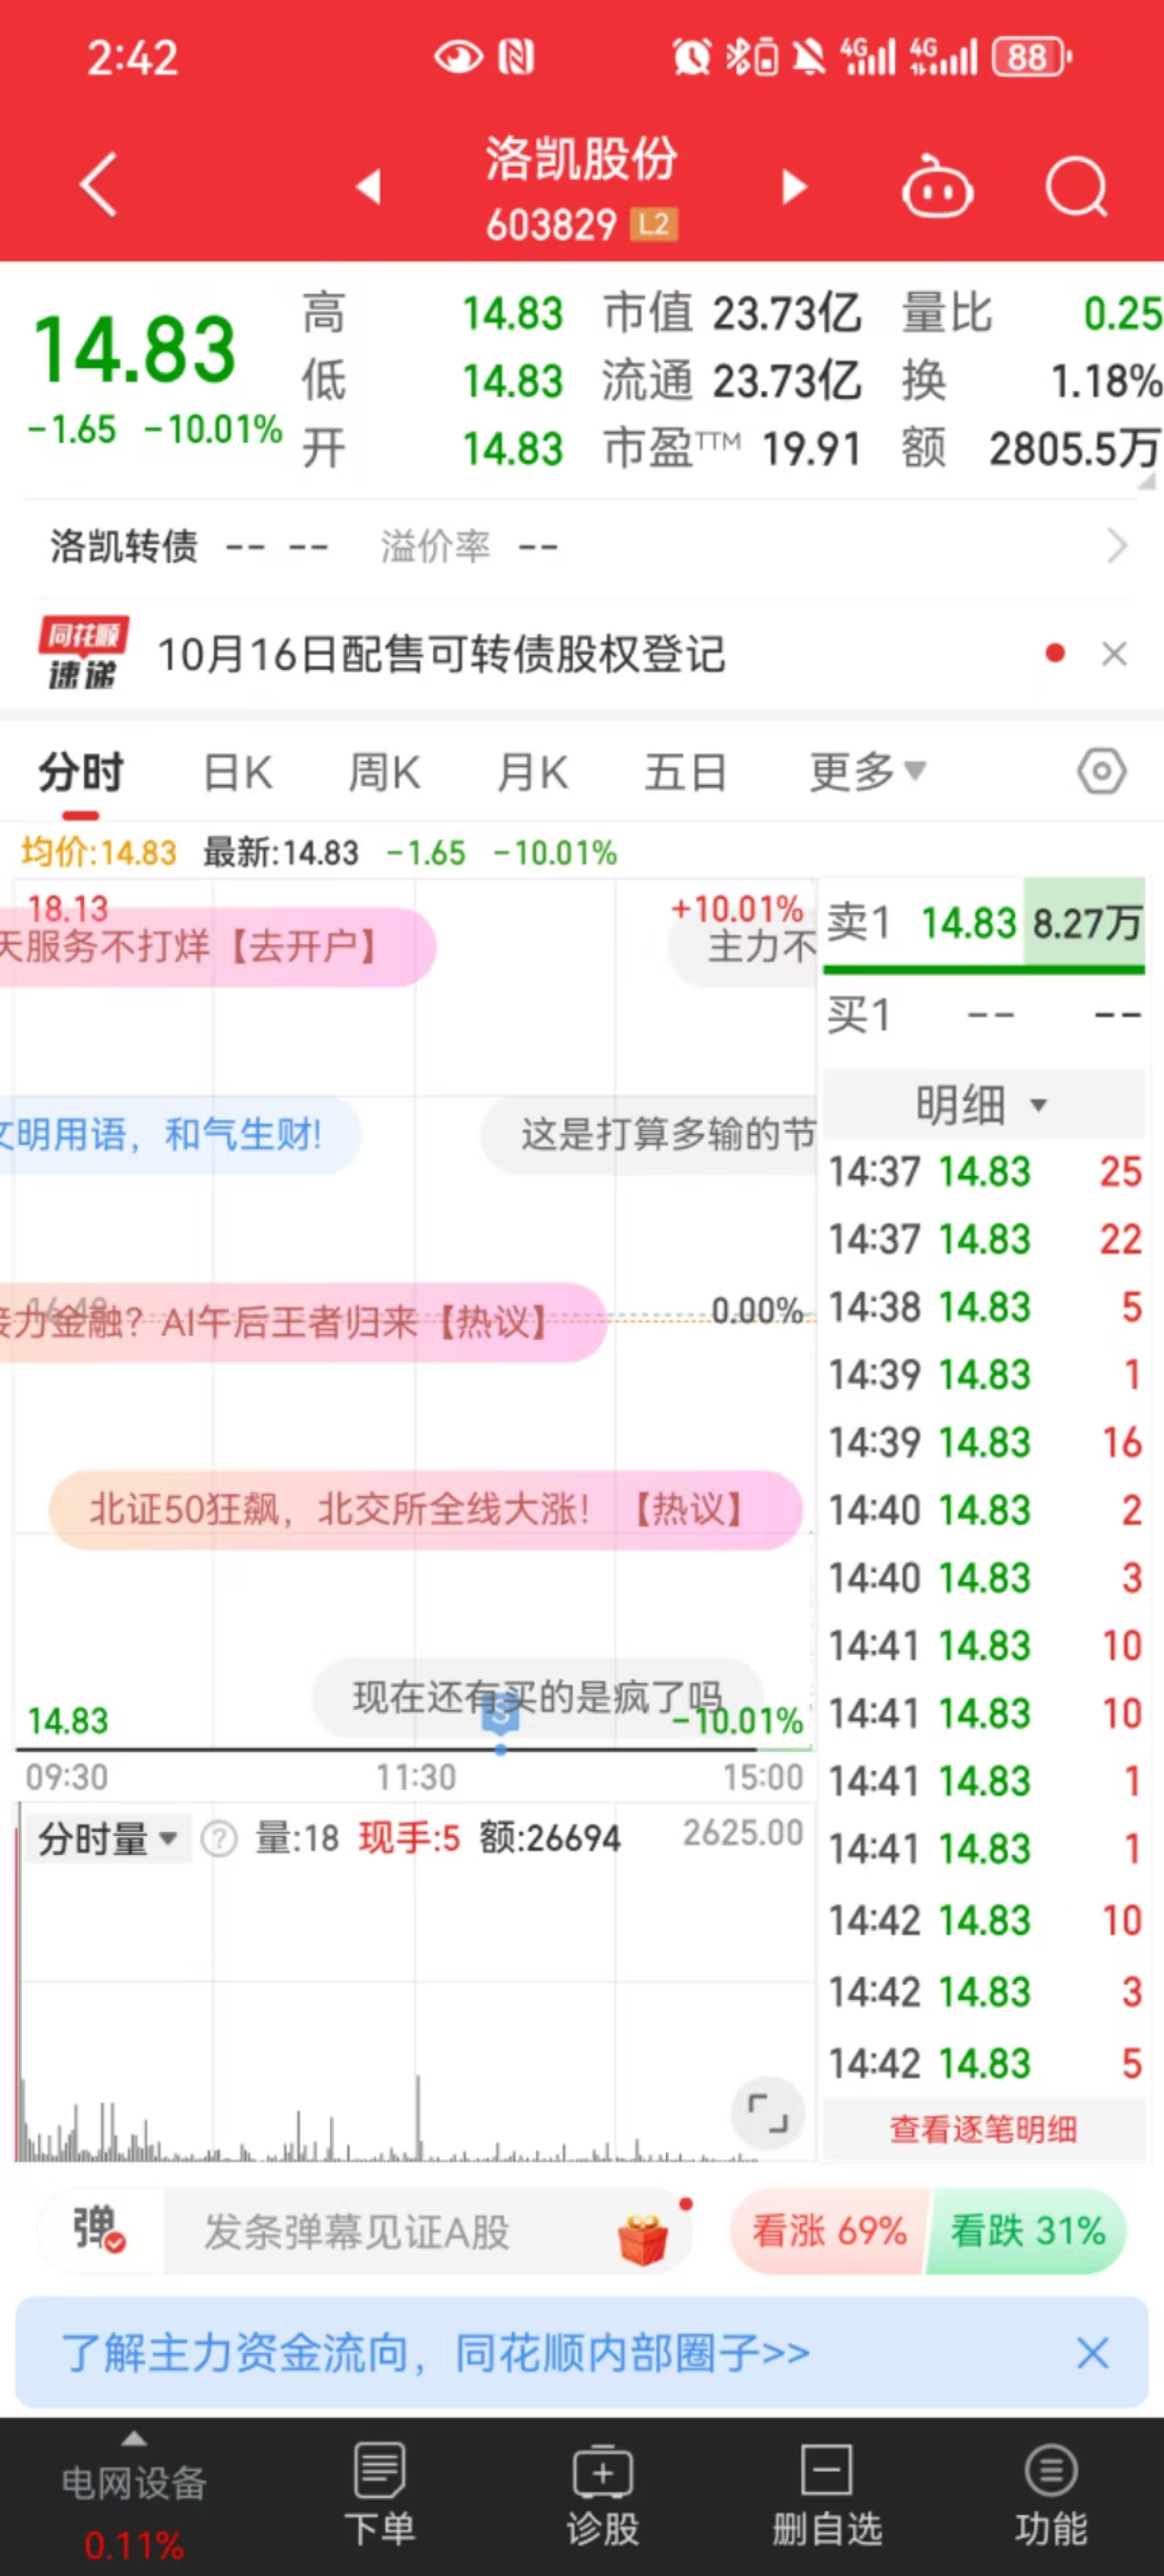Open 功能 menu in bottom bar
The width and height of the screenshot is (1164, 2576).
click(1051, 2494)
